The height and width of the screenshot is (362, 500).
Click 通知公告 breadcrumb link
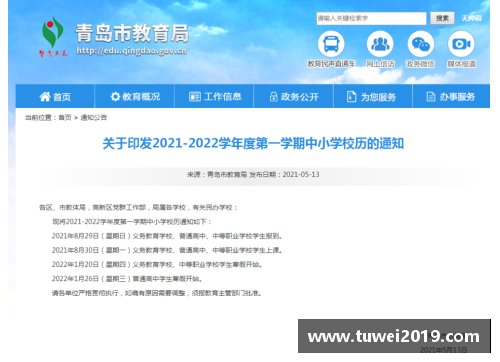(94, 117)
